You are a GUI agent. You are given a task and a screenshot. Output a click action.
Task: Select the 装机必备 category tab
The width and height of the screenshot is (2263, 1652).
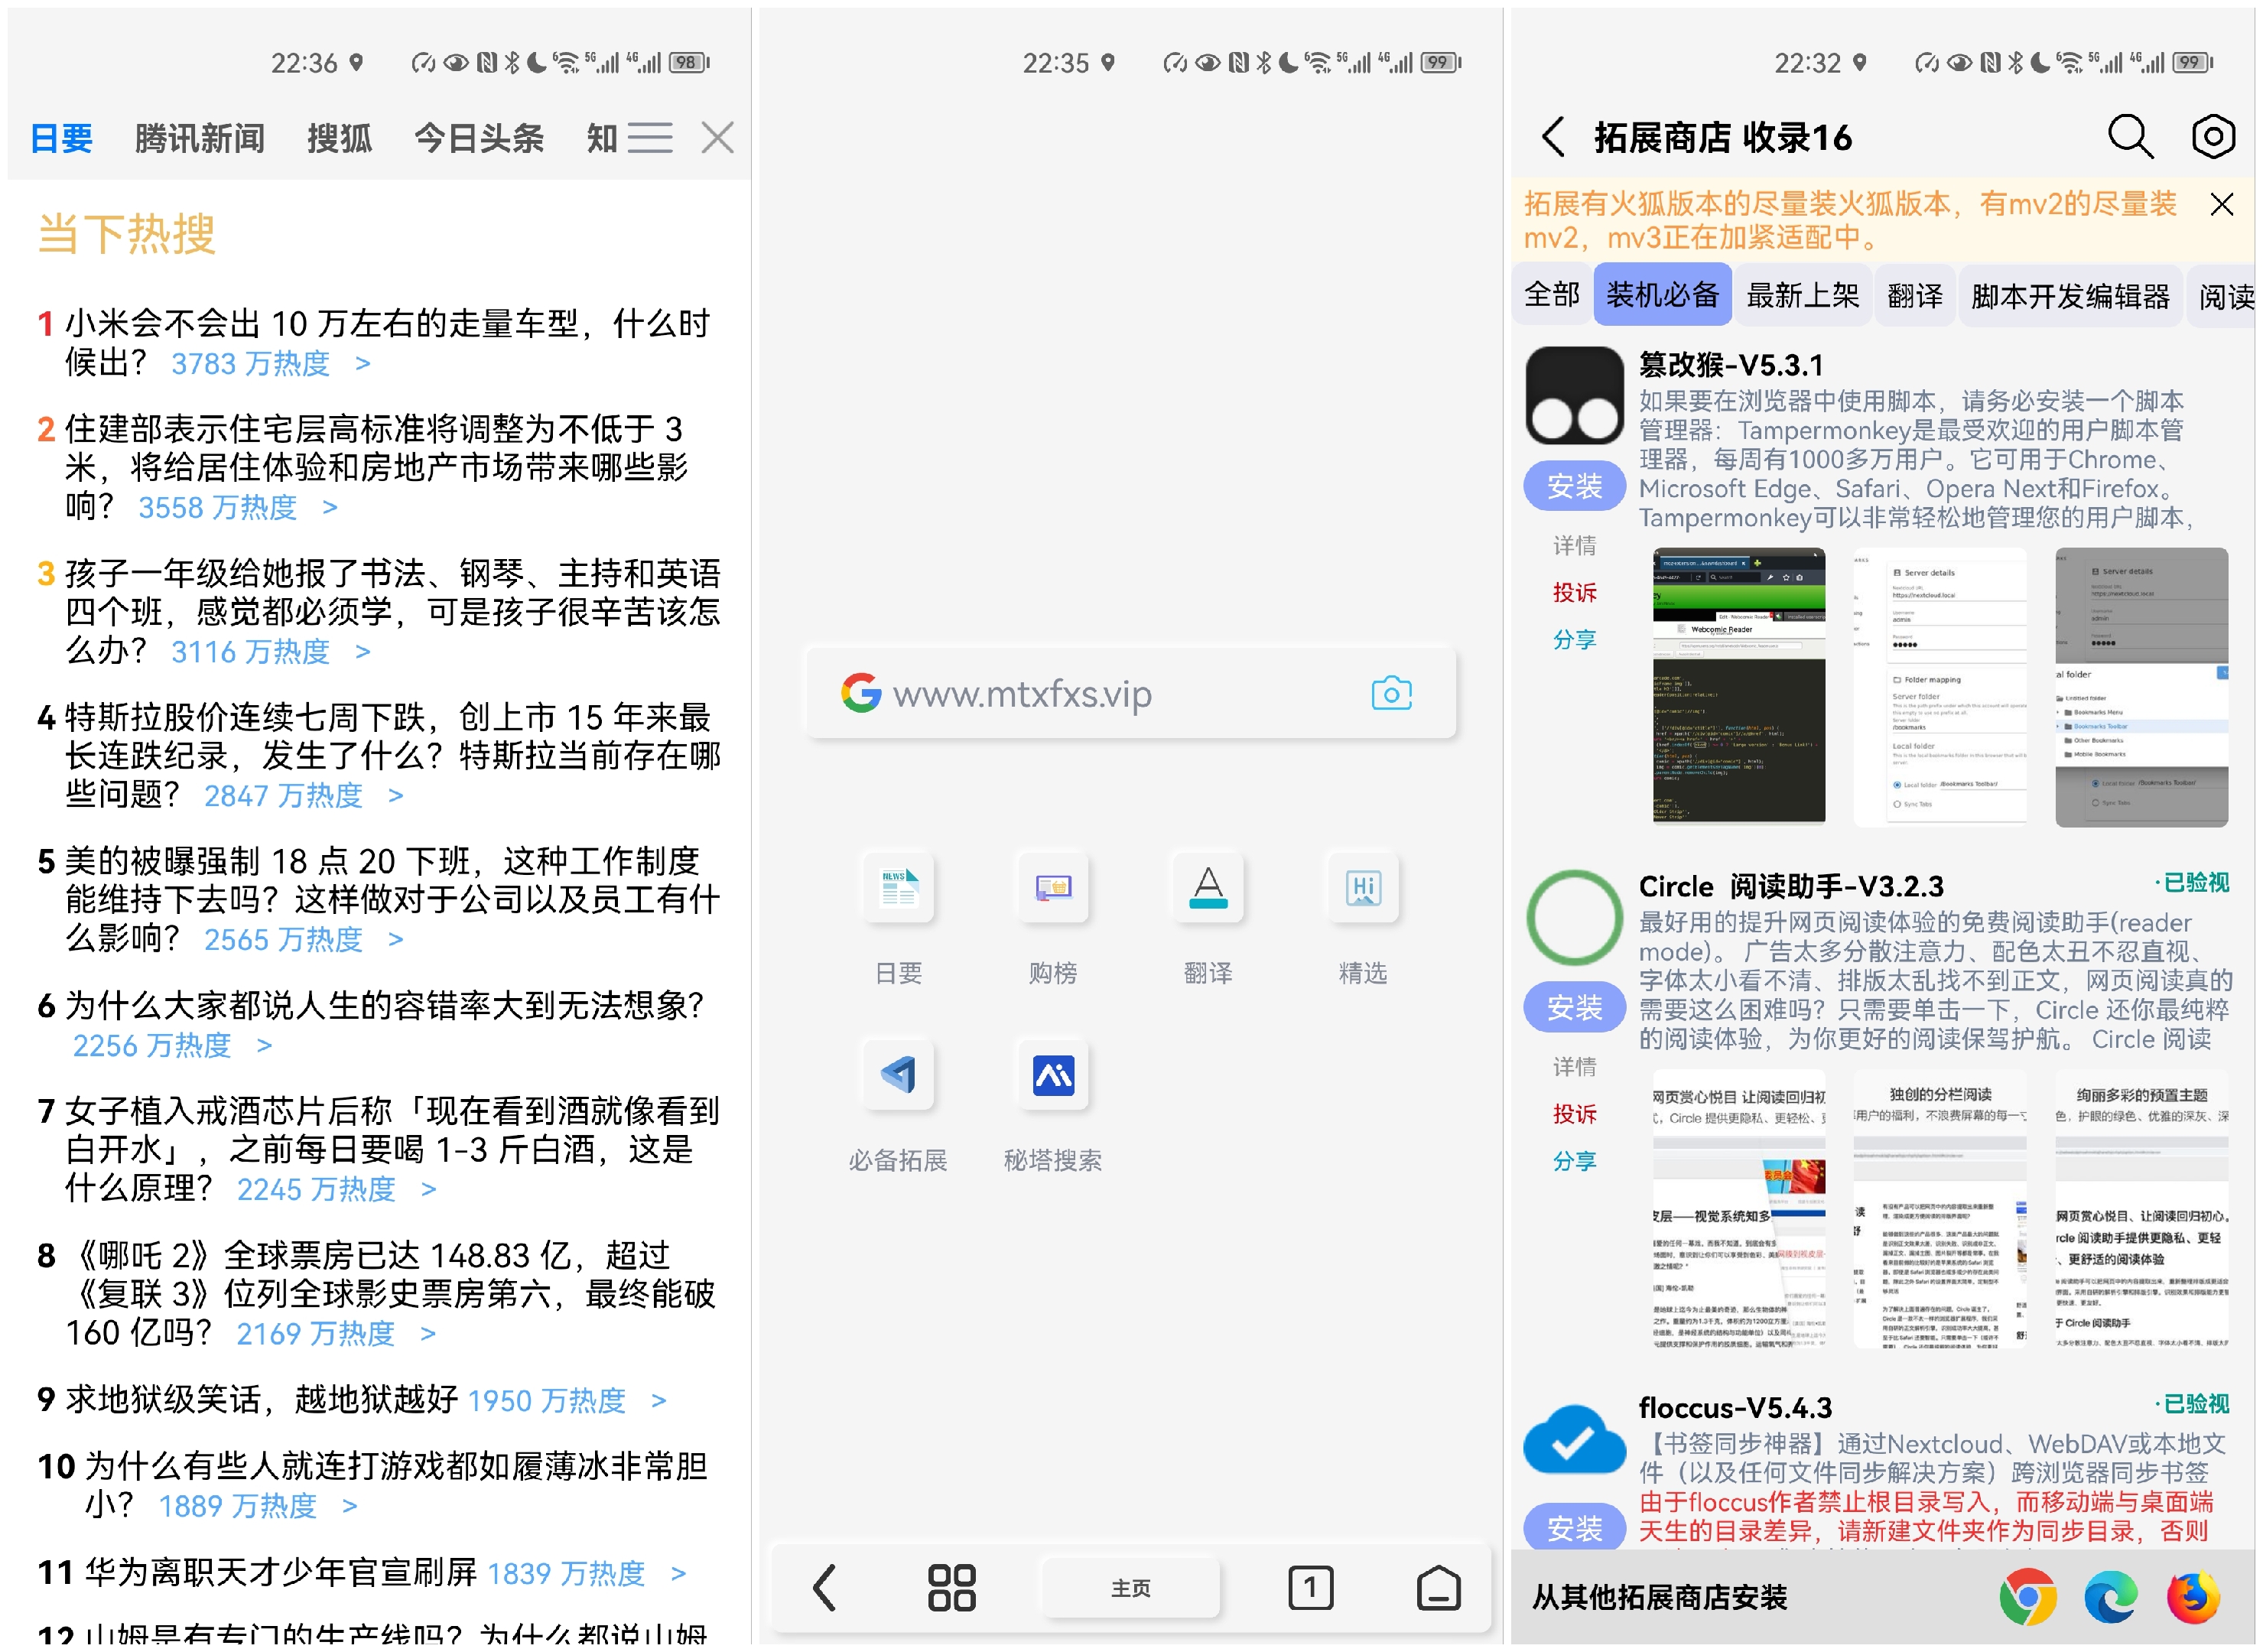click(1662, 295)
